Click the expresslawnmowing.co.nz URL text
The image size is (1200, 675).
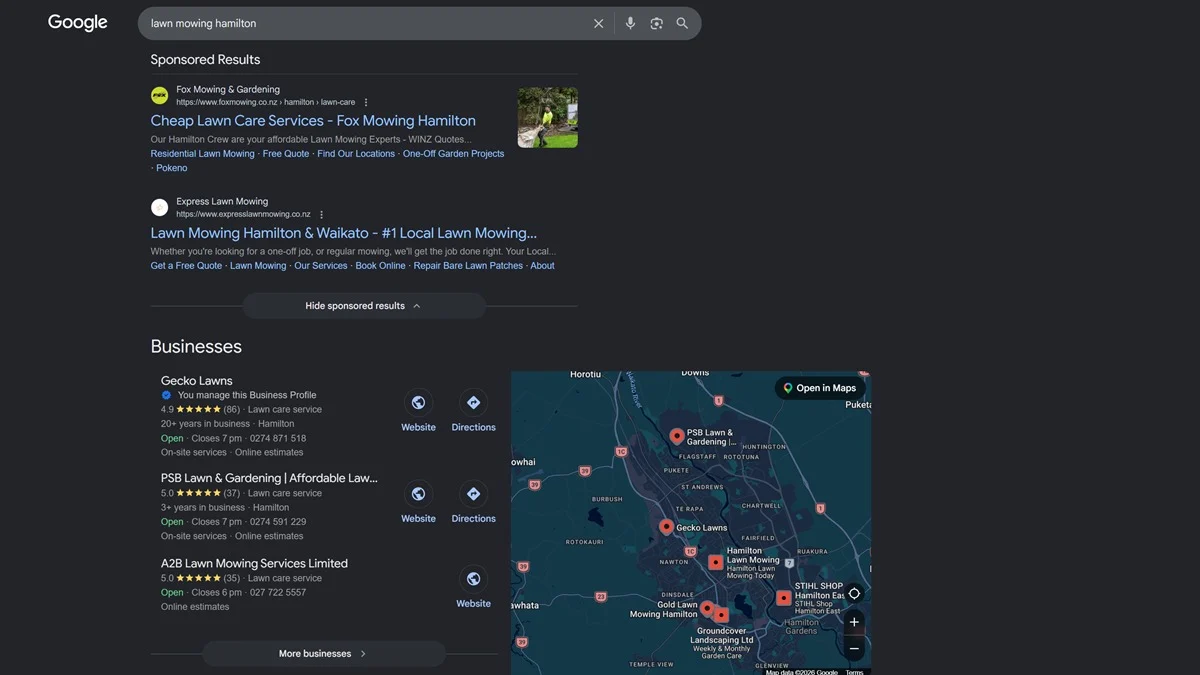click(x=244, y=214)
